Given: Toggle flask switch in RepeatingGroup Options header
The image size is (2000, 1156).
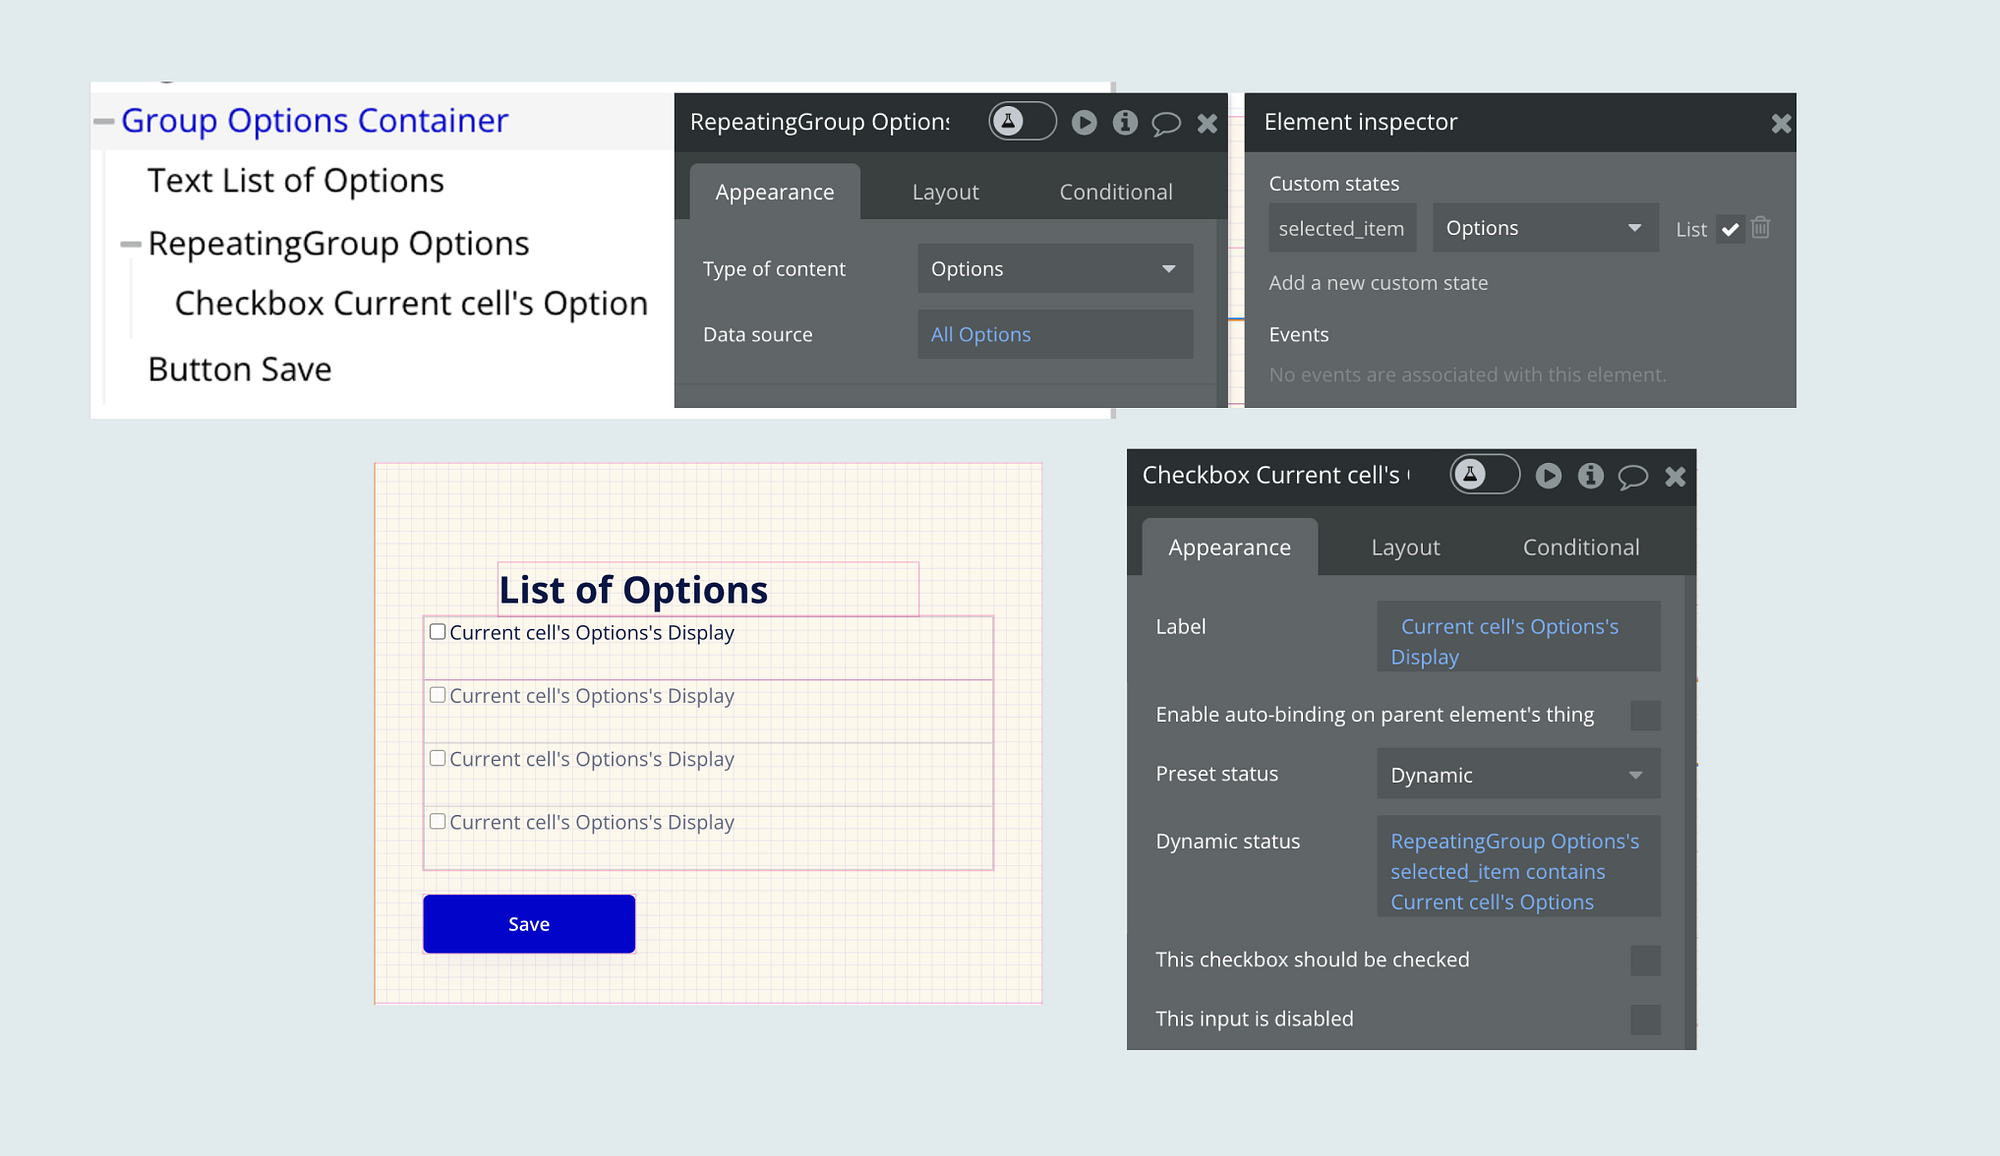Looking at the screenshot, I should (x=1022, y=121).
